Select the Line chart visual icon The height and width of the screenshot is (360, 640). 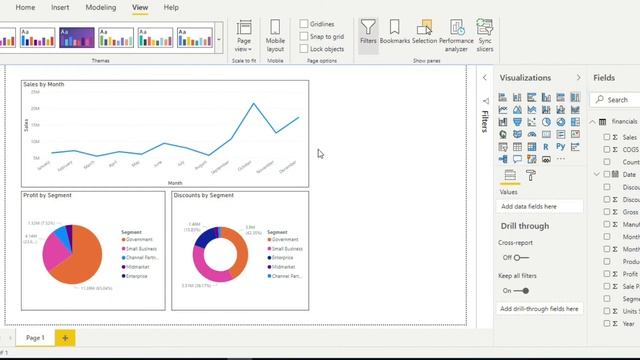coord(502,109)
